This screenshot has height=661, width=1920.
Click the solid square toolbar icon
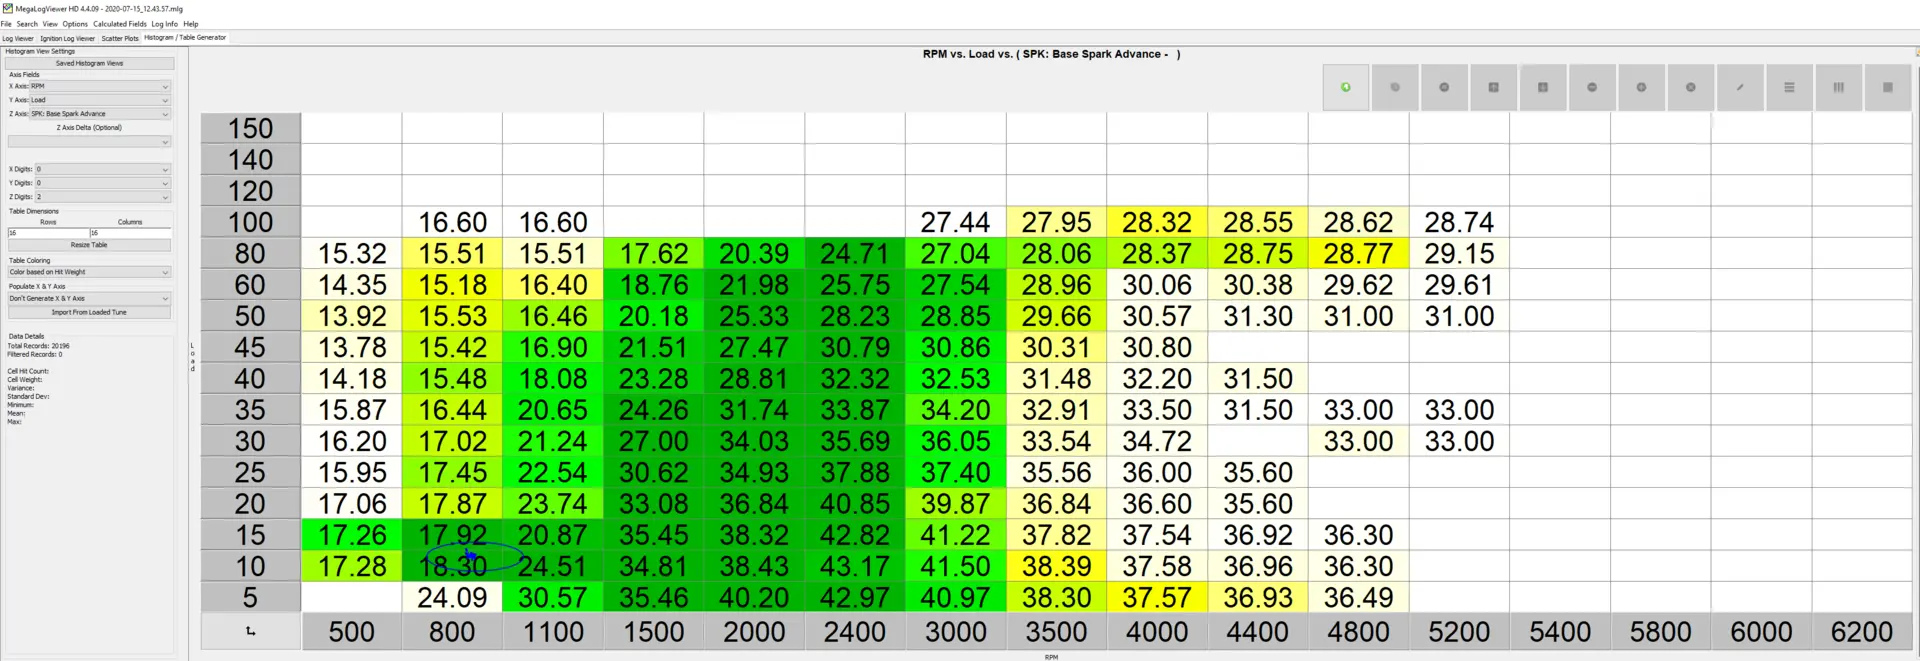coord(1888,87)
